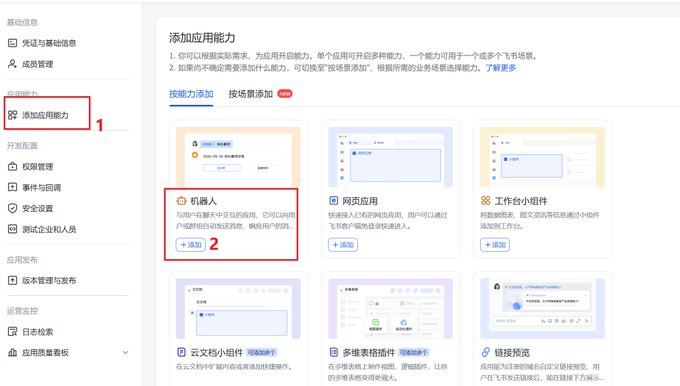Click the 测试企业和人员 icon
The image size is (680, 386).
pyautogui.click(x=13, y=229)
